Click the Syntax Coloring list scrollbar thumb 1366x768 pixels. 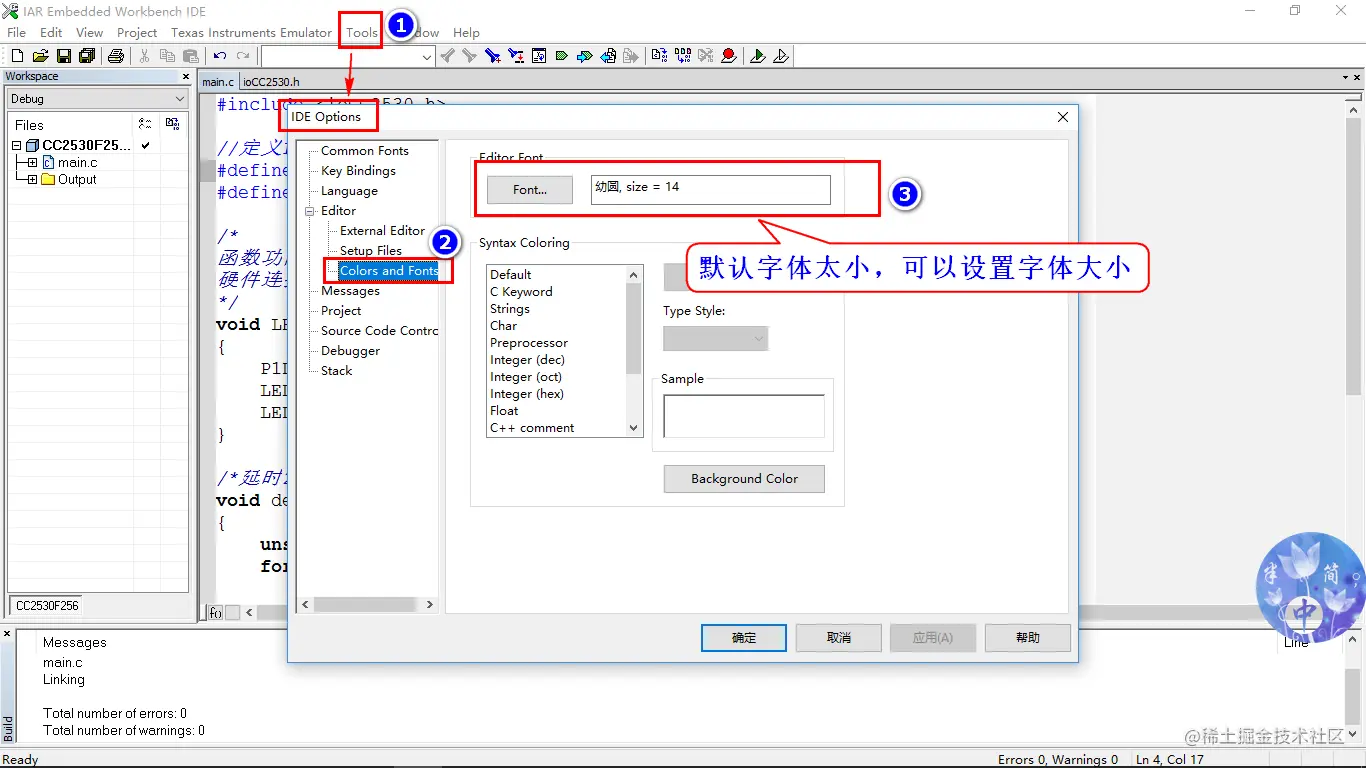[x=634, y=328]
